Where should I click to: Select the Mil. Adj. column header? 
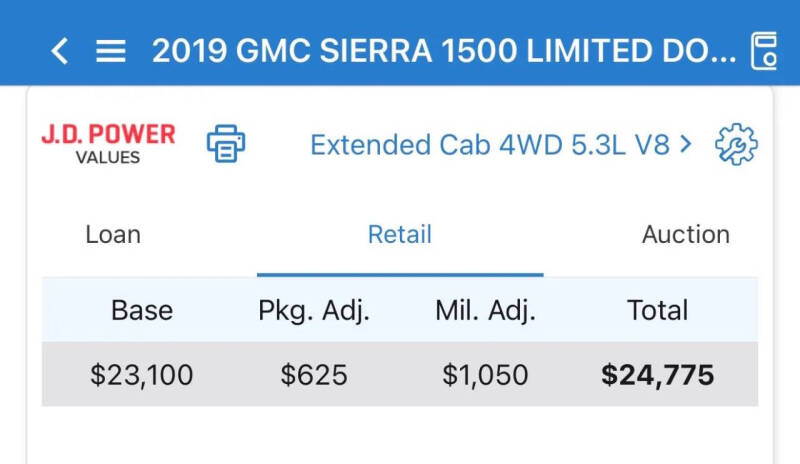[486, 311]
